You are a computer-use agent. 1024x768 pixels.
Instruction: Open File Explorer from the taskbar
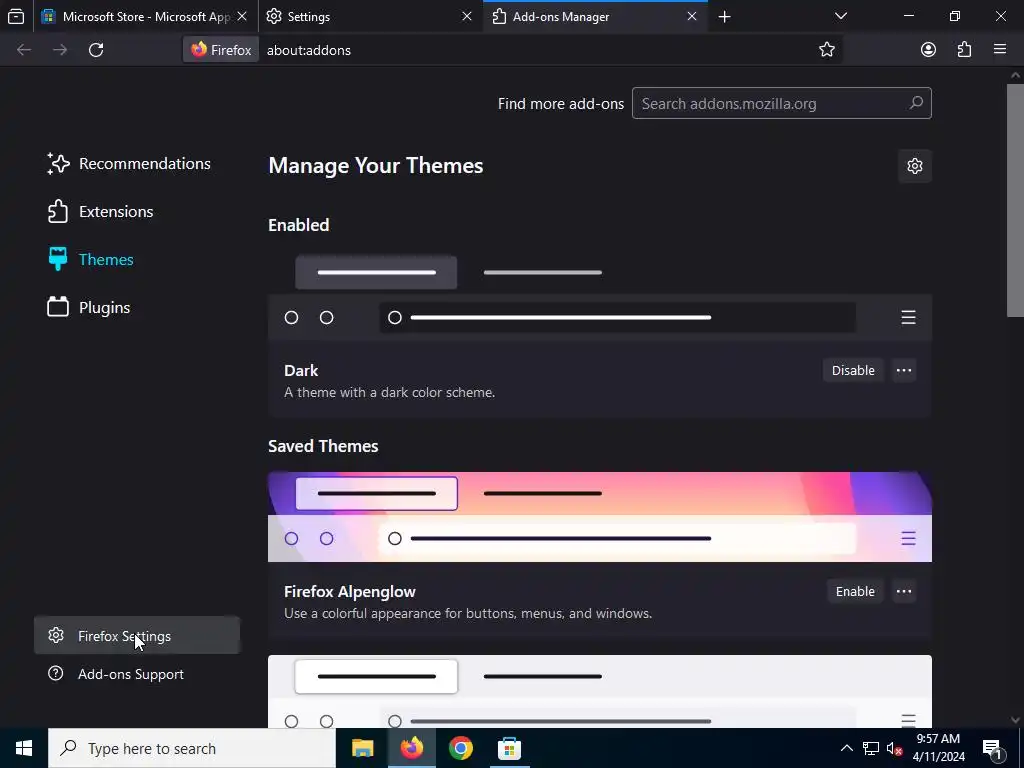click(362, 748)
